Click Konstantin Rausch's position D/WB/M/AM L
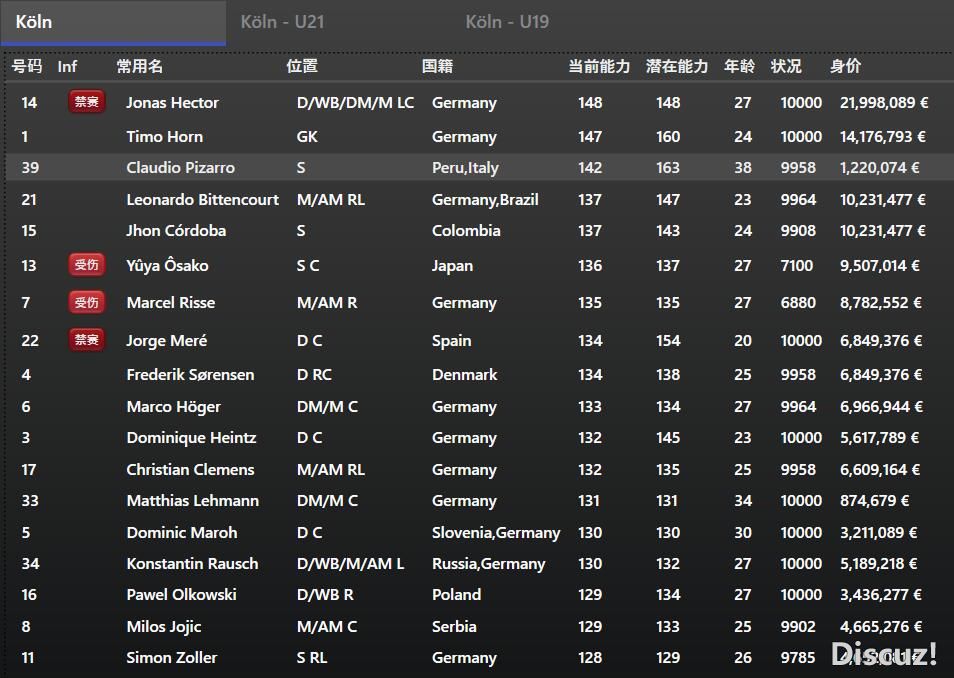 point(350,564)
